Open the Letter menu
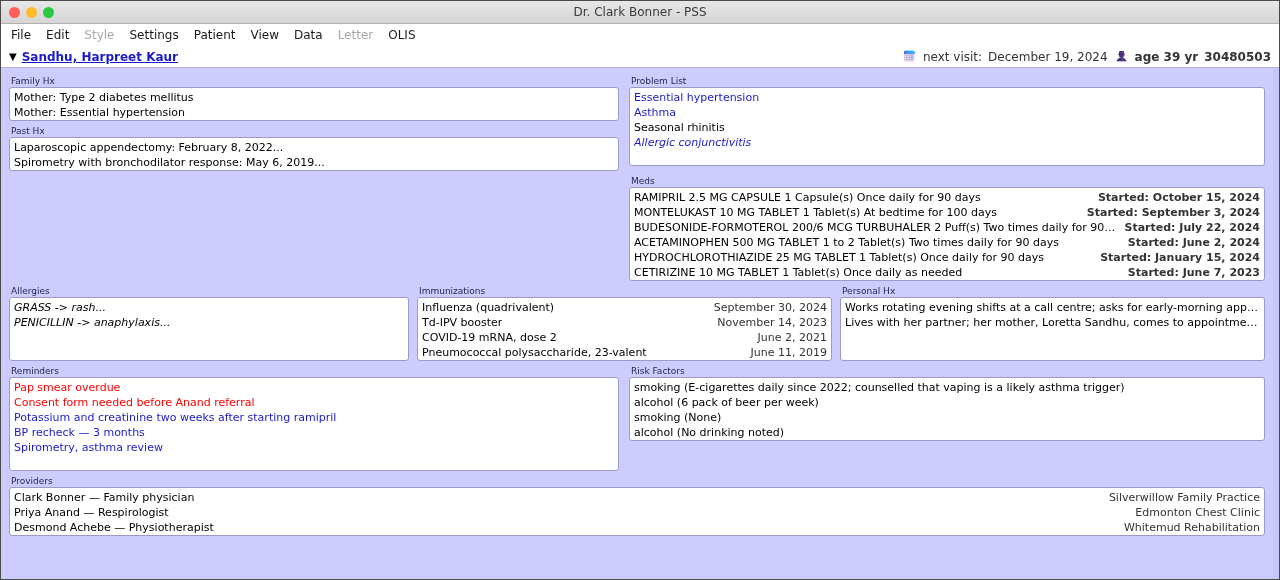1280x580 pixels. (x=355, y=35)
